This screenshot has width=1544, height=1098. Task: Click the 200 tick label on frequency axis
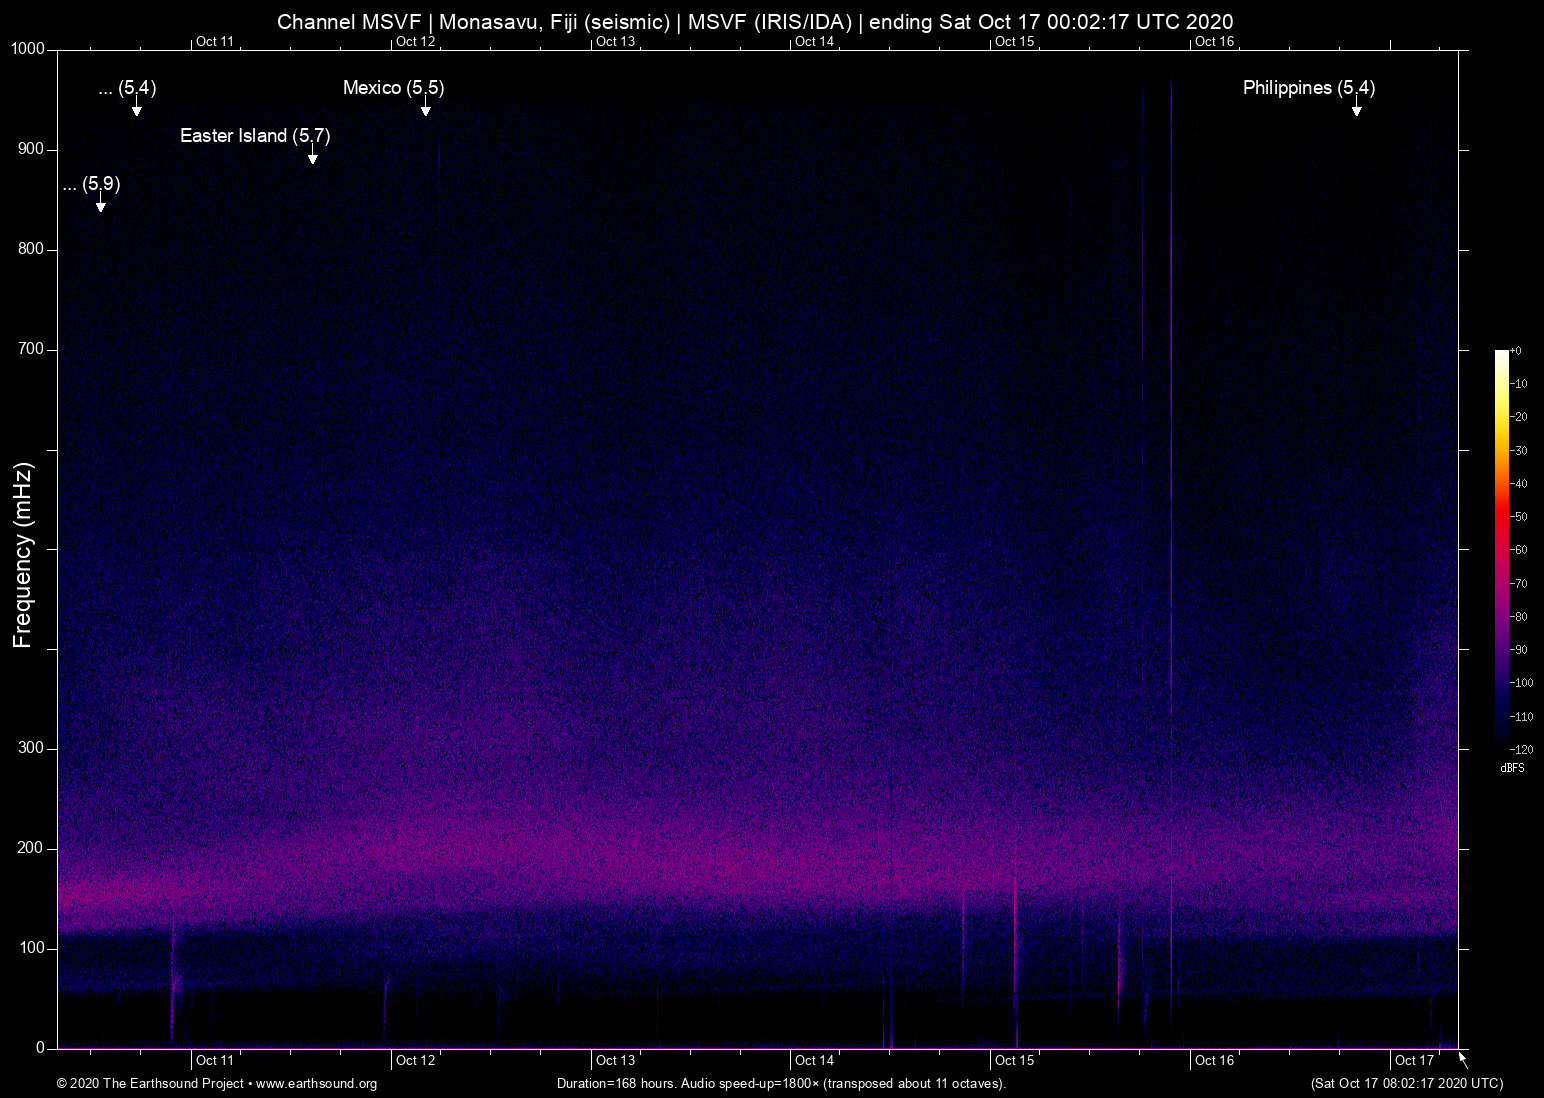31,848
